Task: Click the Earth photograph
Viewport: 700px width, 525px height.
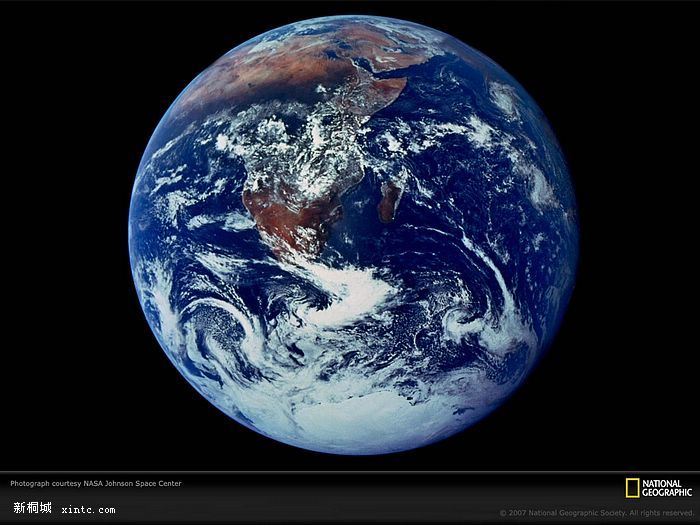Action: point(354,235)
